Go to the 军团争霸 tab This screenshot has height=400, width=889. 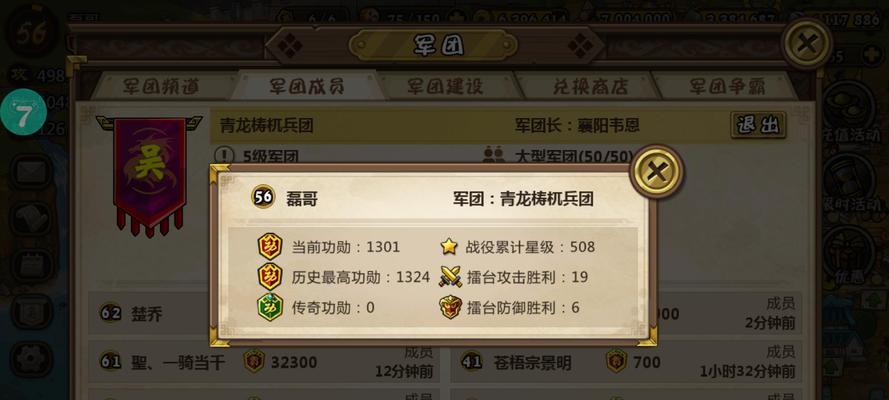coord(727,87)
